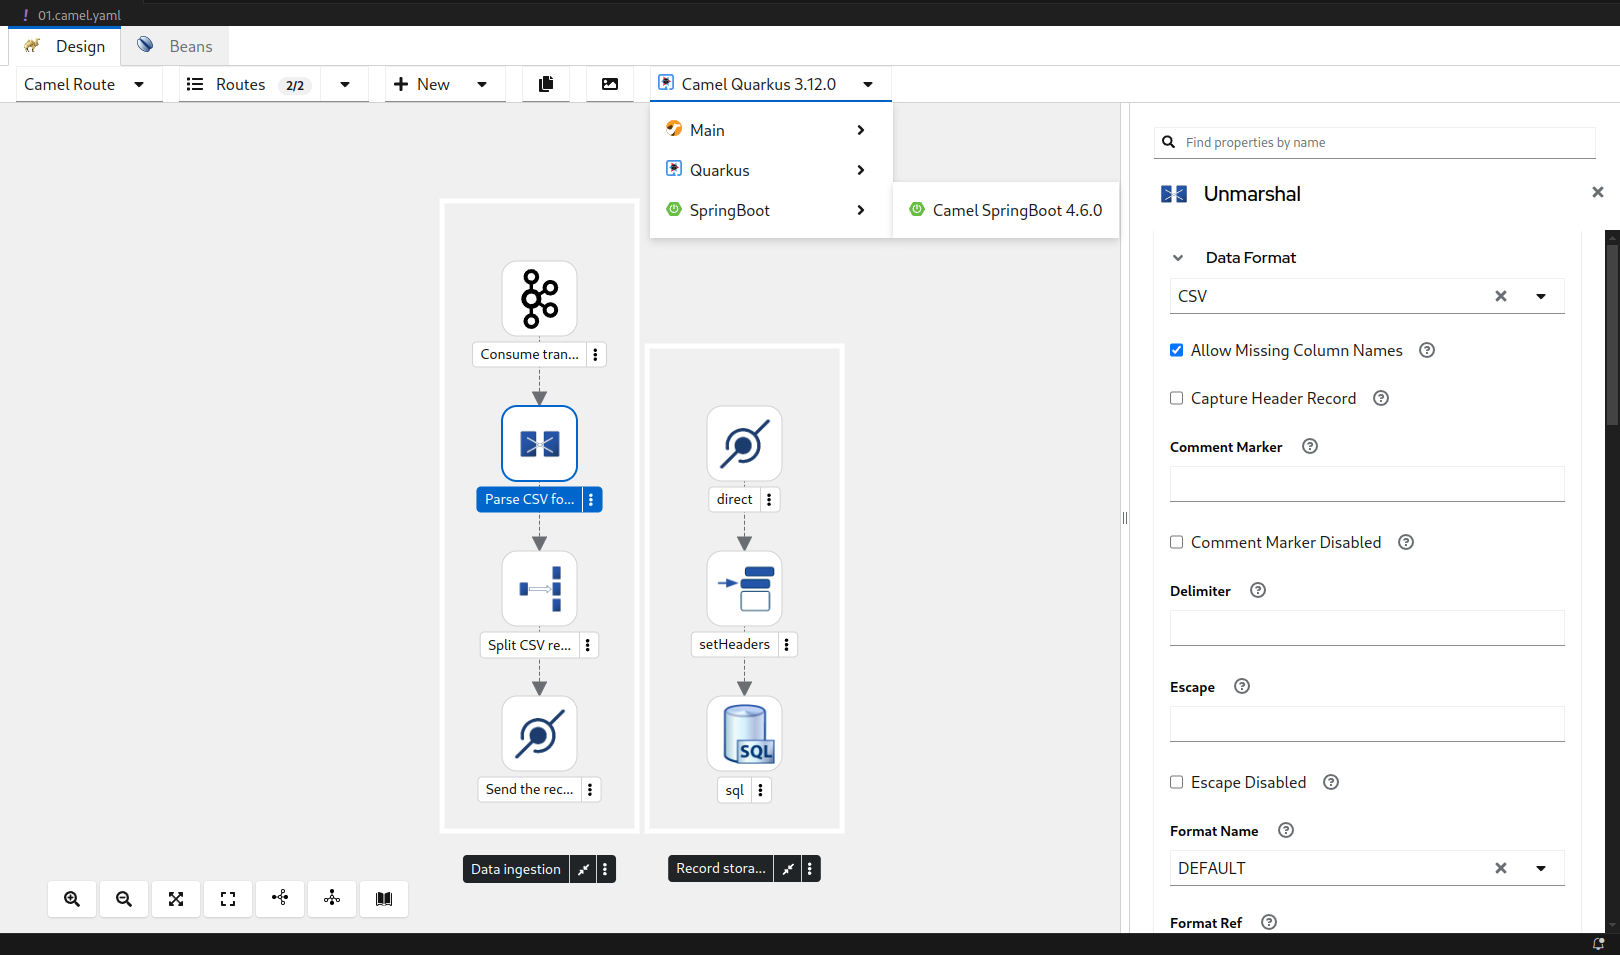This screenshot has width=1620, height=955.
Task: Click the copy to clipboard toolbar icon
Action: [546, 84]
